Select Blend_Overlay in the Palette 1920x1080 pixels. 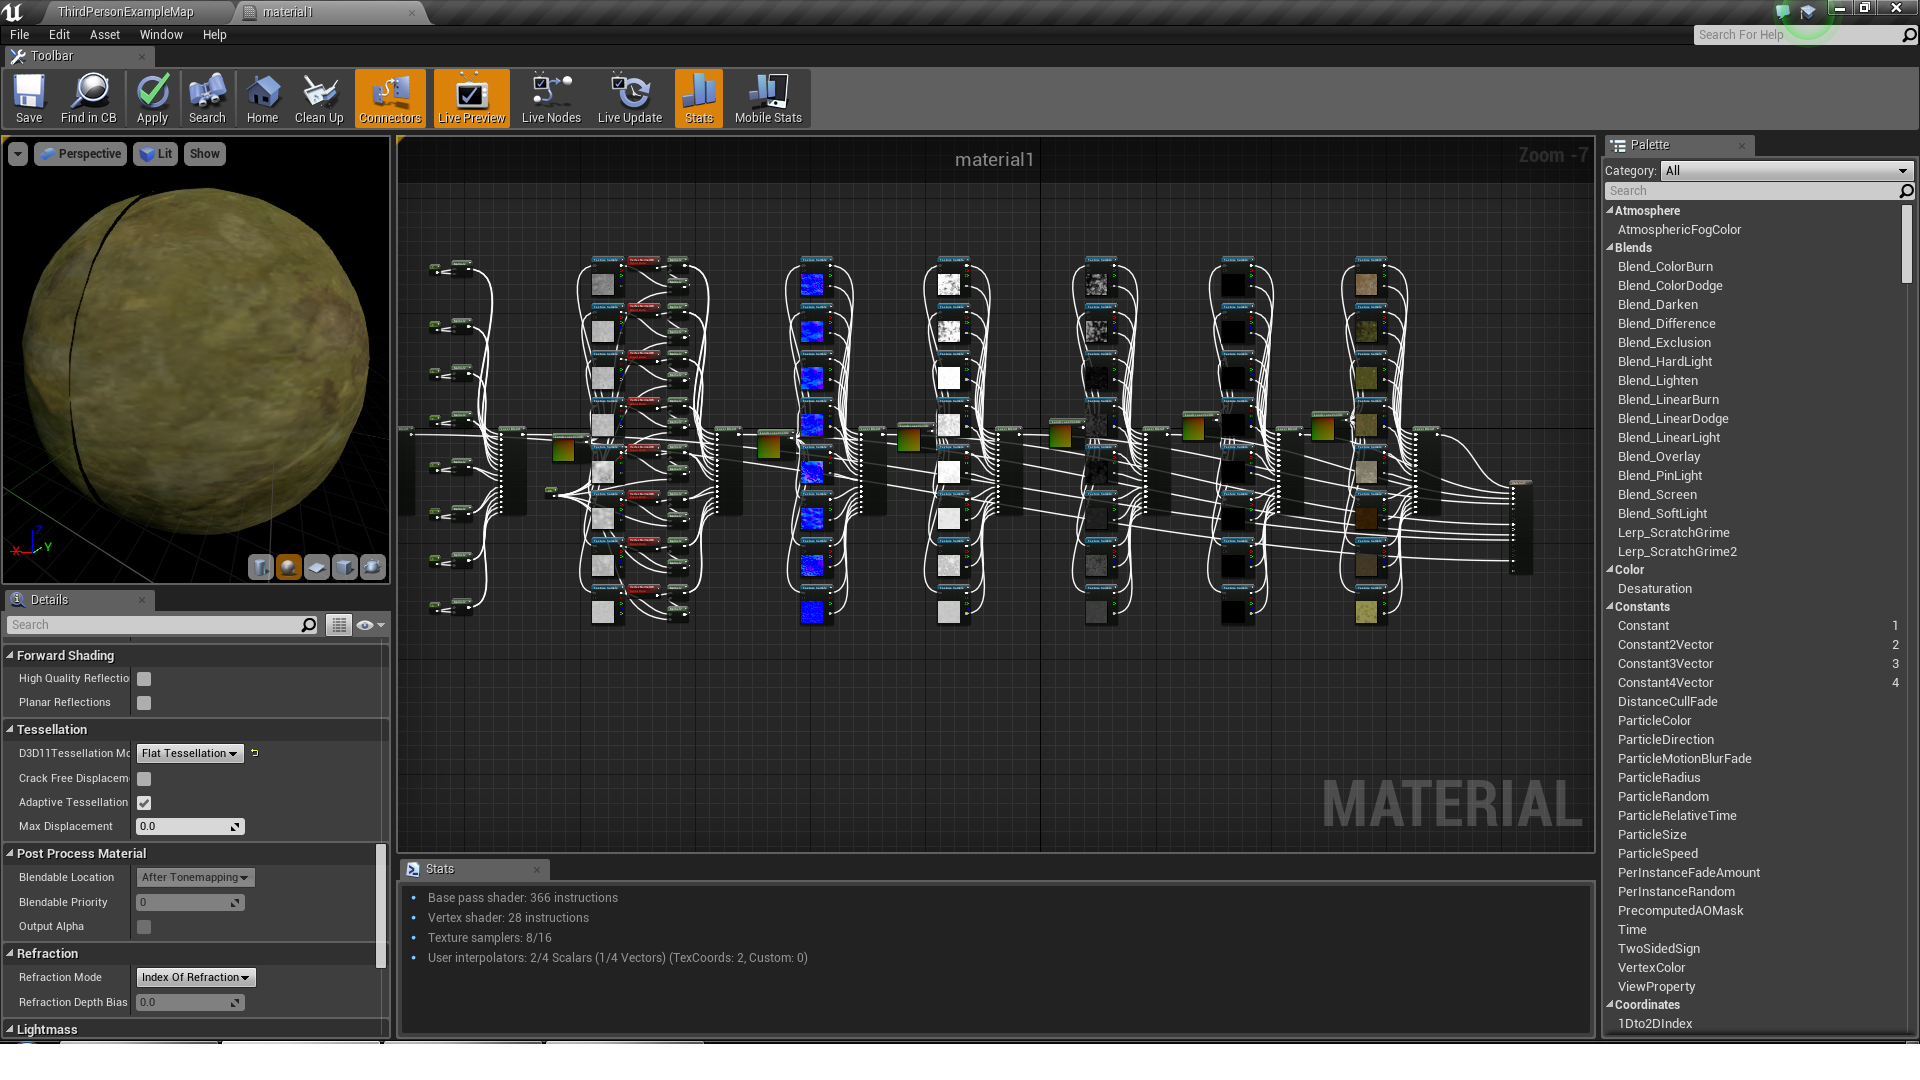(1658, 457)
